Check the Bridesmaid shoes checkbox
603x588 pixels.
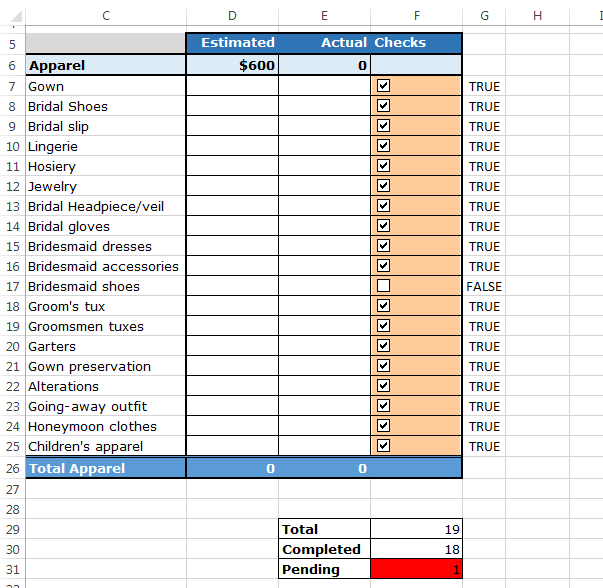(x=383, y=286)
